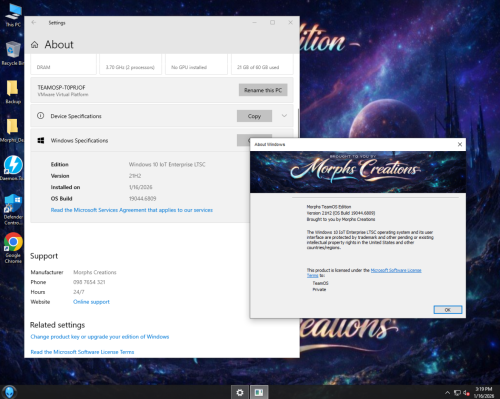Select the Installed on date 1/16/2026
The image size is (500, 399).
[140, 187]
